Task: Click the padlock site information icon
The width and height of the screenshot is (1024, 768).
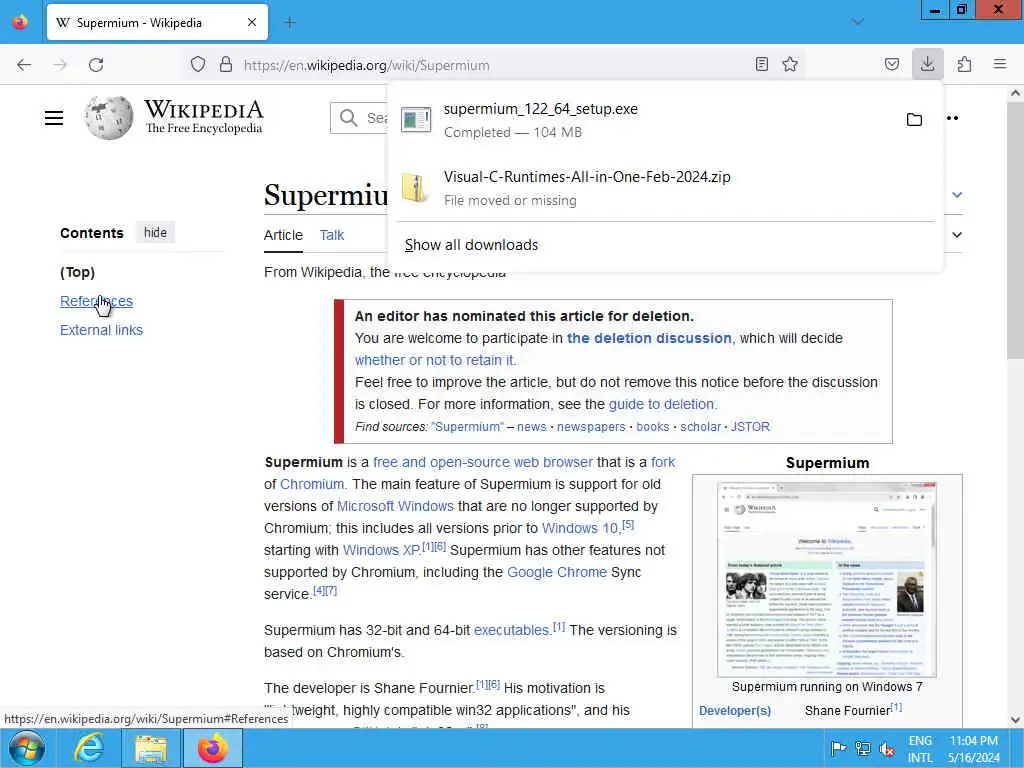Action: (x=226, y=65)
